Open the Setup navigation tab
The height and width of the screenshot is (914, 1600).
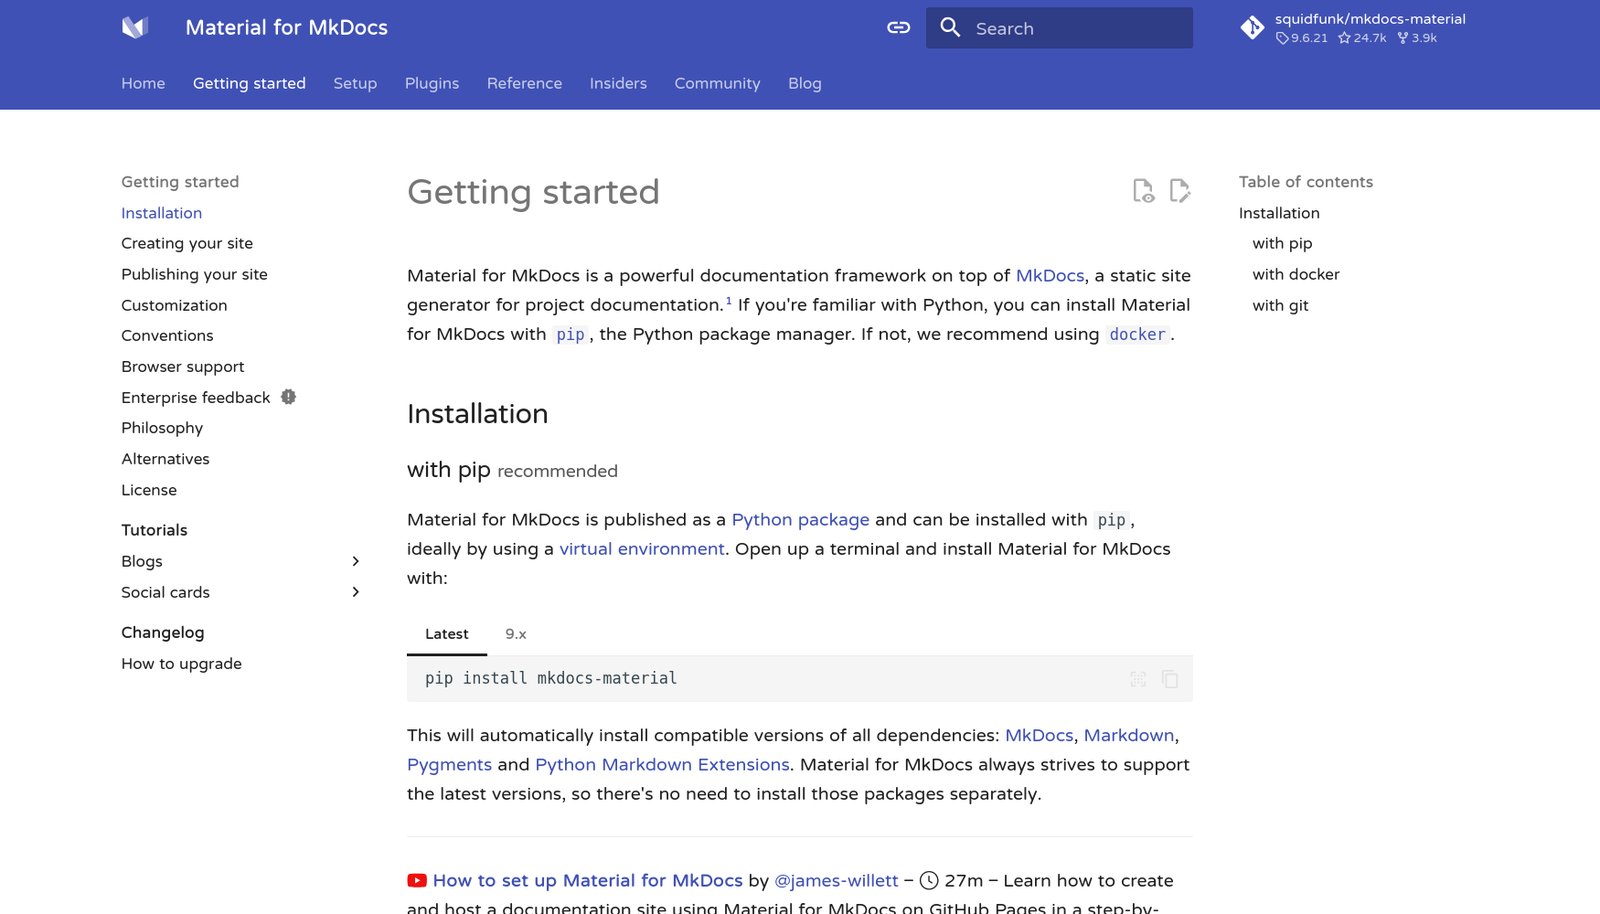coord(355,83)
